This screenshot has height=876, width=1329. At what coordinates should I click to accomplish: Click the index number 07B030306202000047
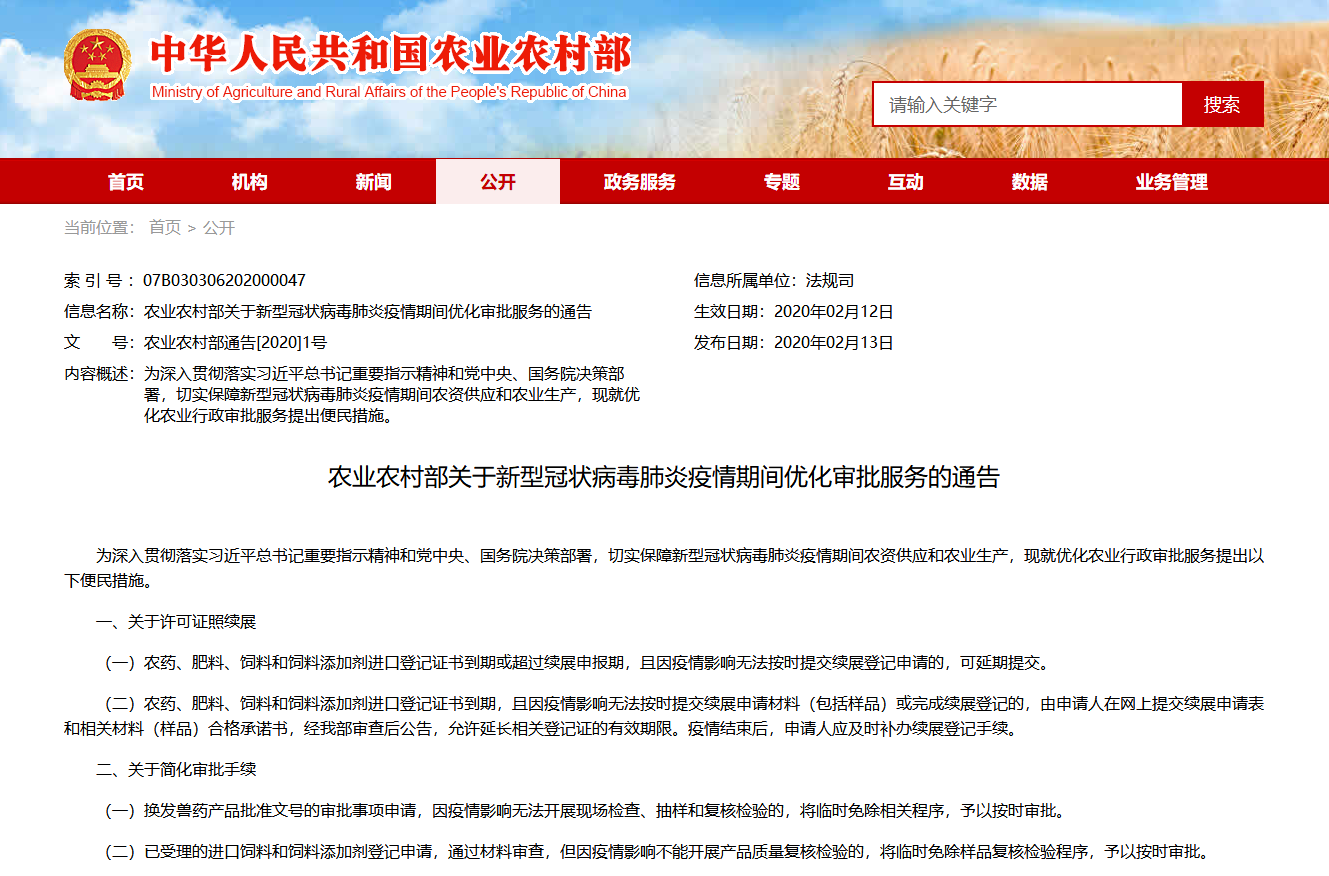point(224,280)
